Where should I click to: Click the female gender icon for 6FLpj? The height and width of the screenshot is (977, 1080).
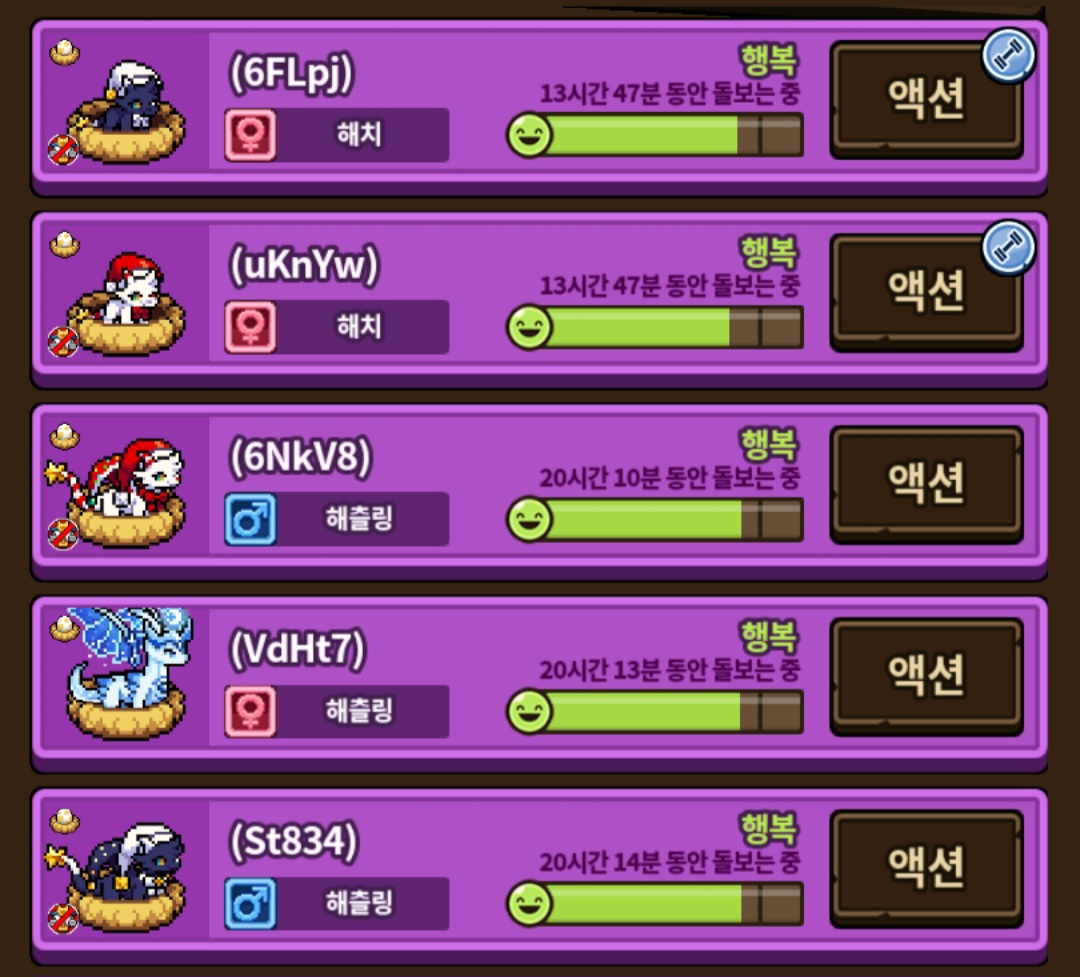click(x=250, y=135)
